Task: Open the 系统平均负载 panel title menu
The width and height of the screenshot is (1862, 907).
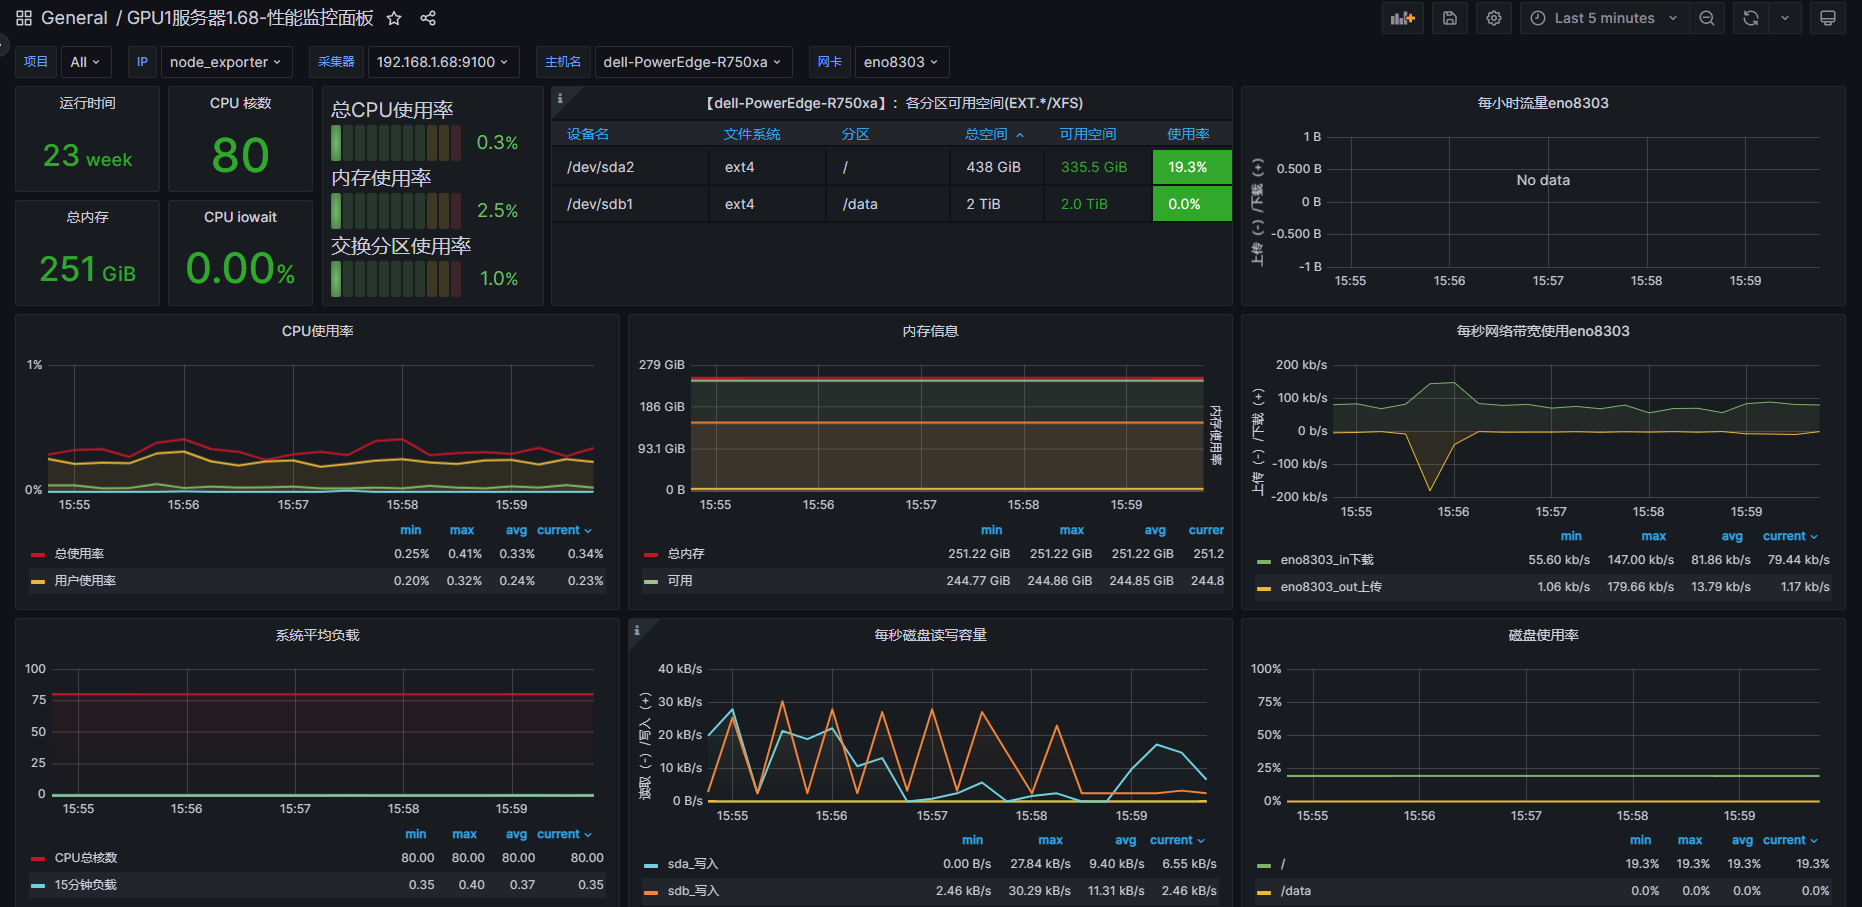Action: pyautogui.click(x=317, y=635)
